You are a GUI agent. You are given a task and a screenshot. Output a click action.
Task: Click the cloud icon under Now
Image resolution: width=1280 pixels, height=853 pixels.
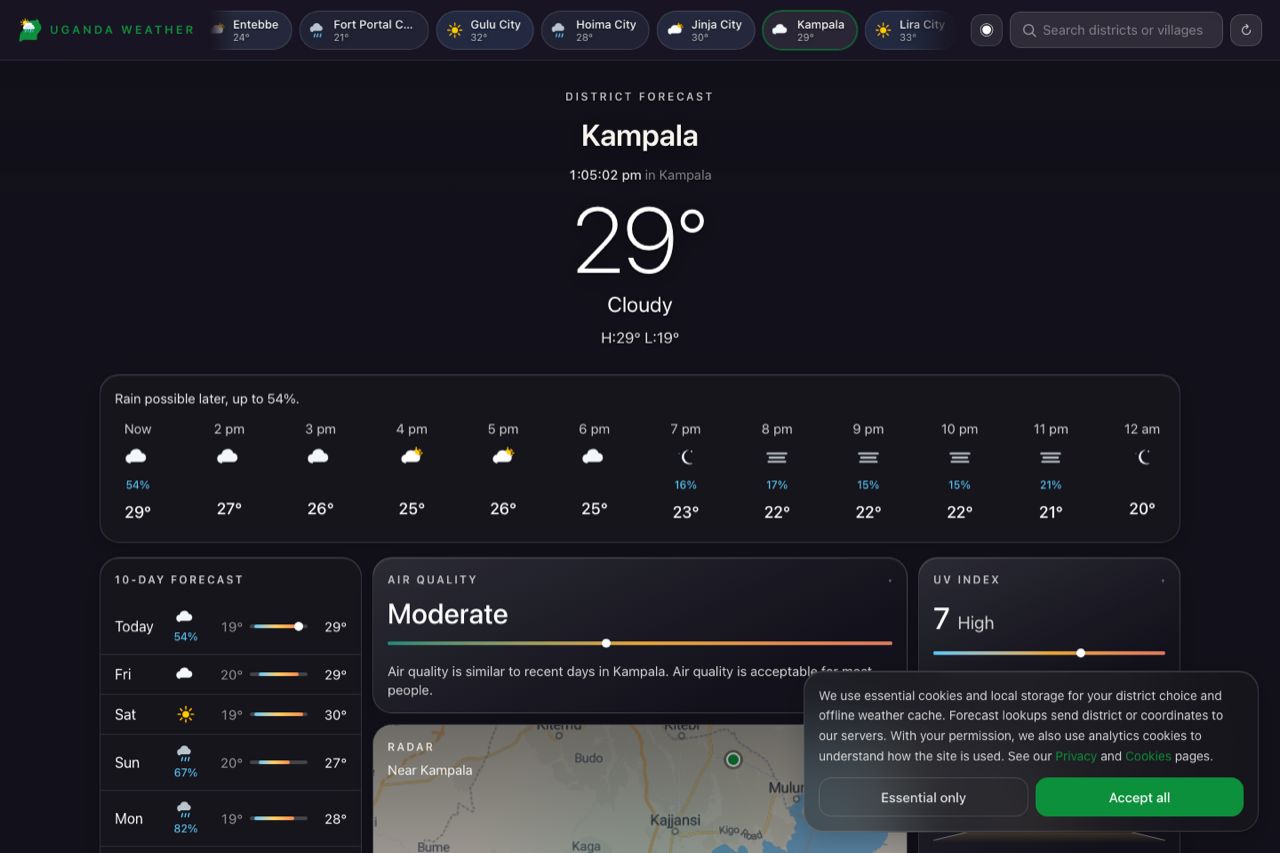[x=137, y=457]
